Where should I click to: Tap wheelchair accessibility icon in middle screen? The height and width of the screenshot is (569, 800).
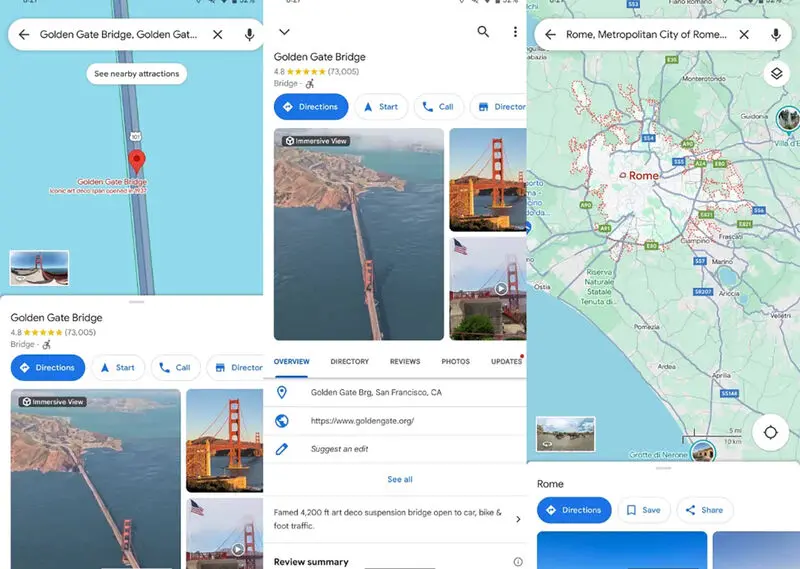click(x=310, y=83)
